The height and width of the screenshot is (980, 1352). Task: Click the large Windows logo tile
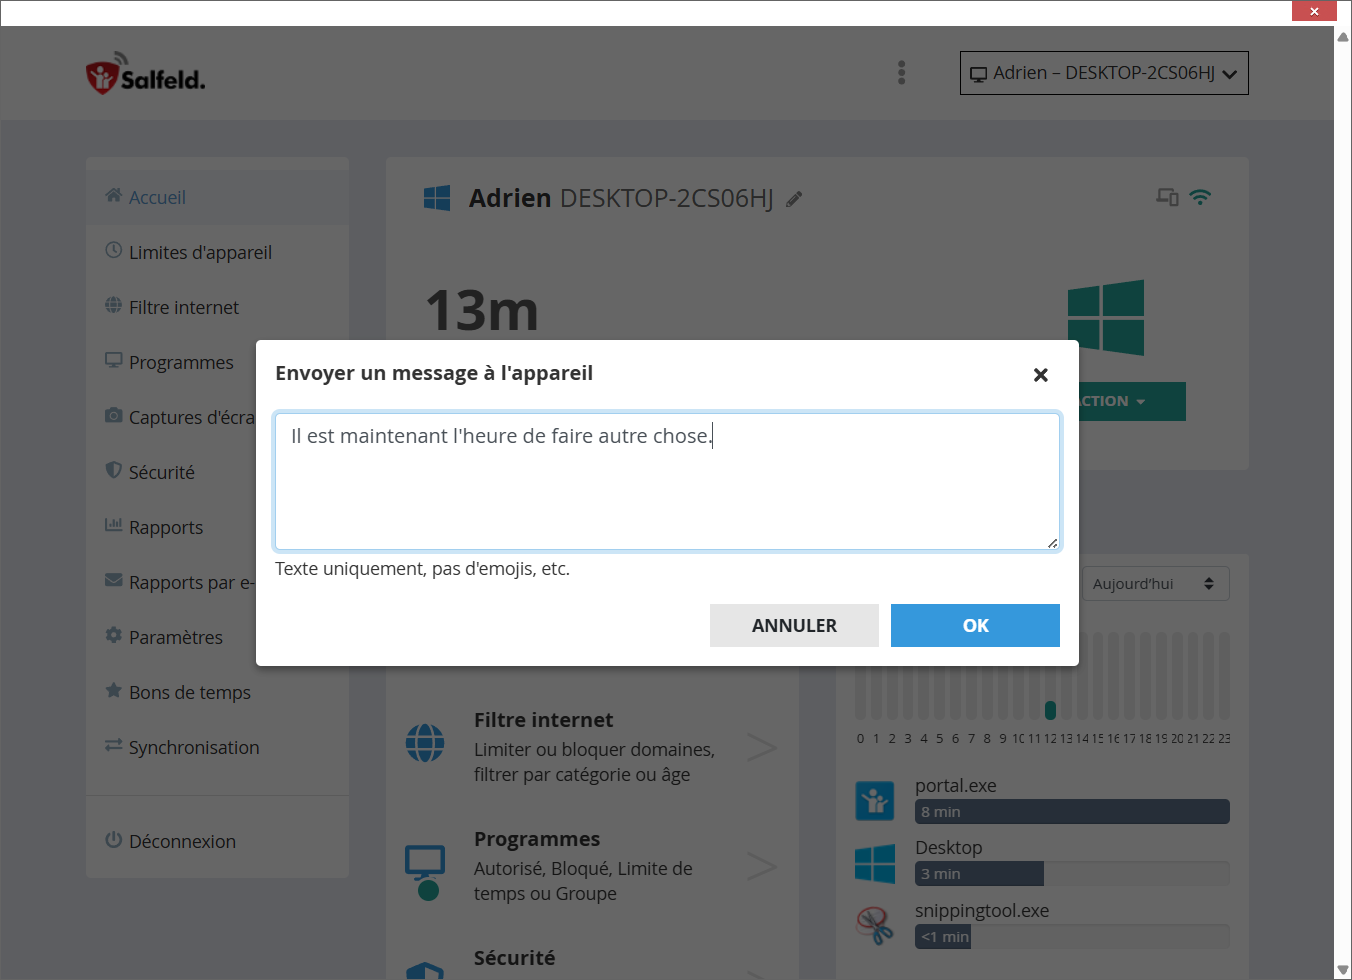tap(1106, 318)
